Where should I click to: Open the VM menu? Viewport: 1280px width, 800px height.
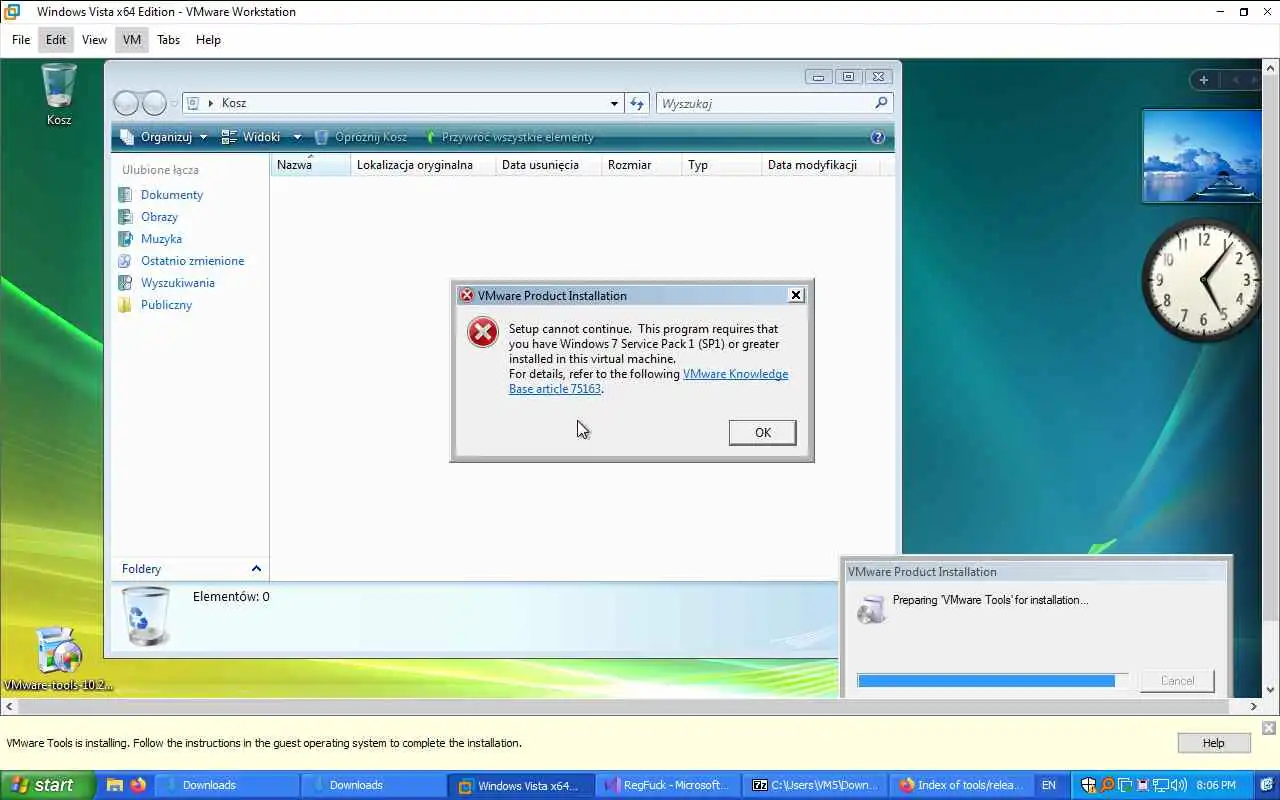[132, 40]
